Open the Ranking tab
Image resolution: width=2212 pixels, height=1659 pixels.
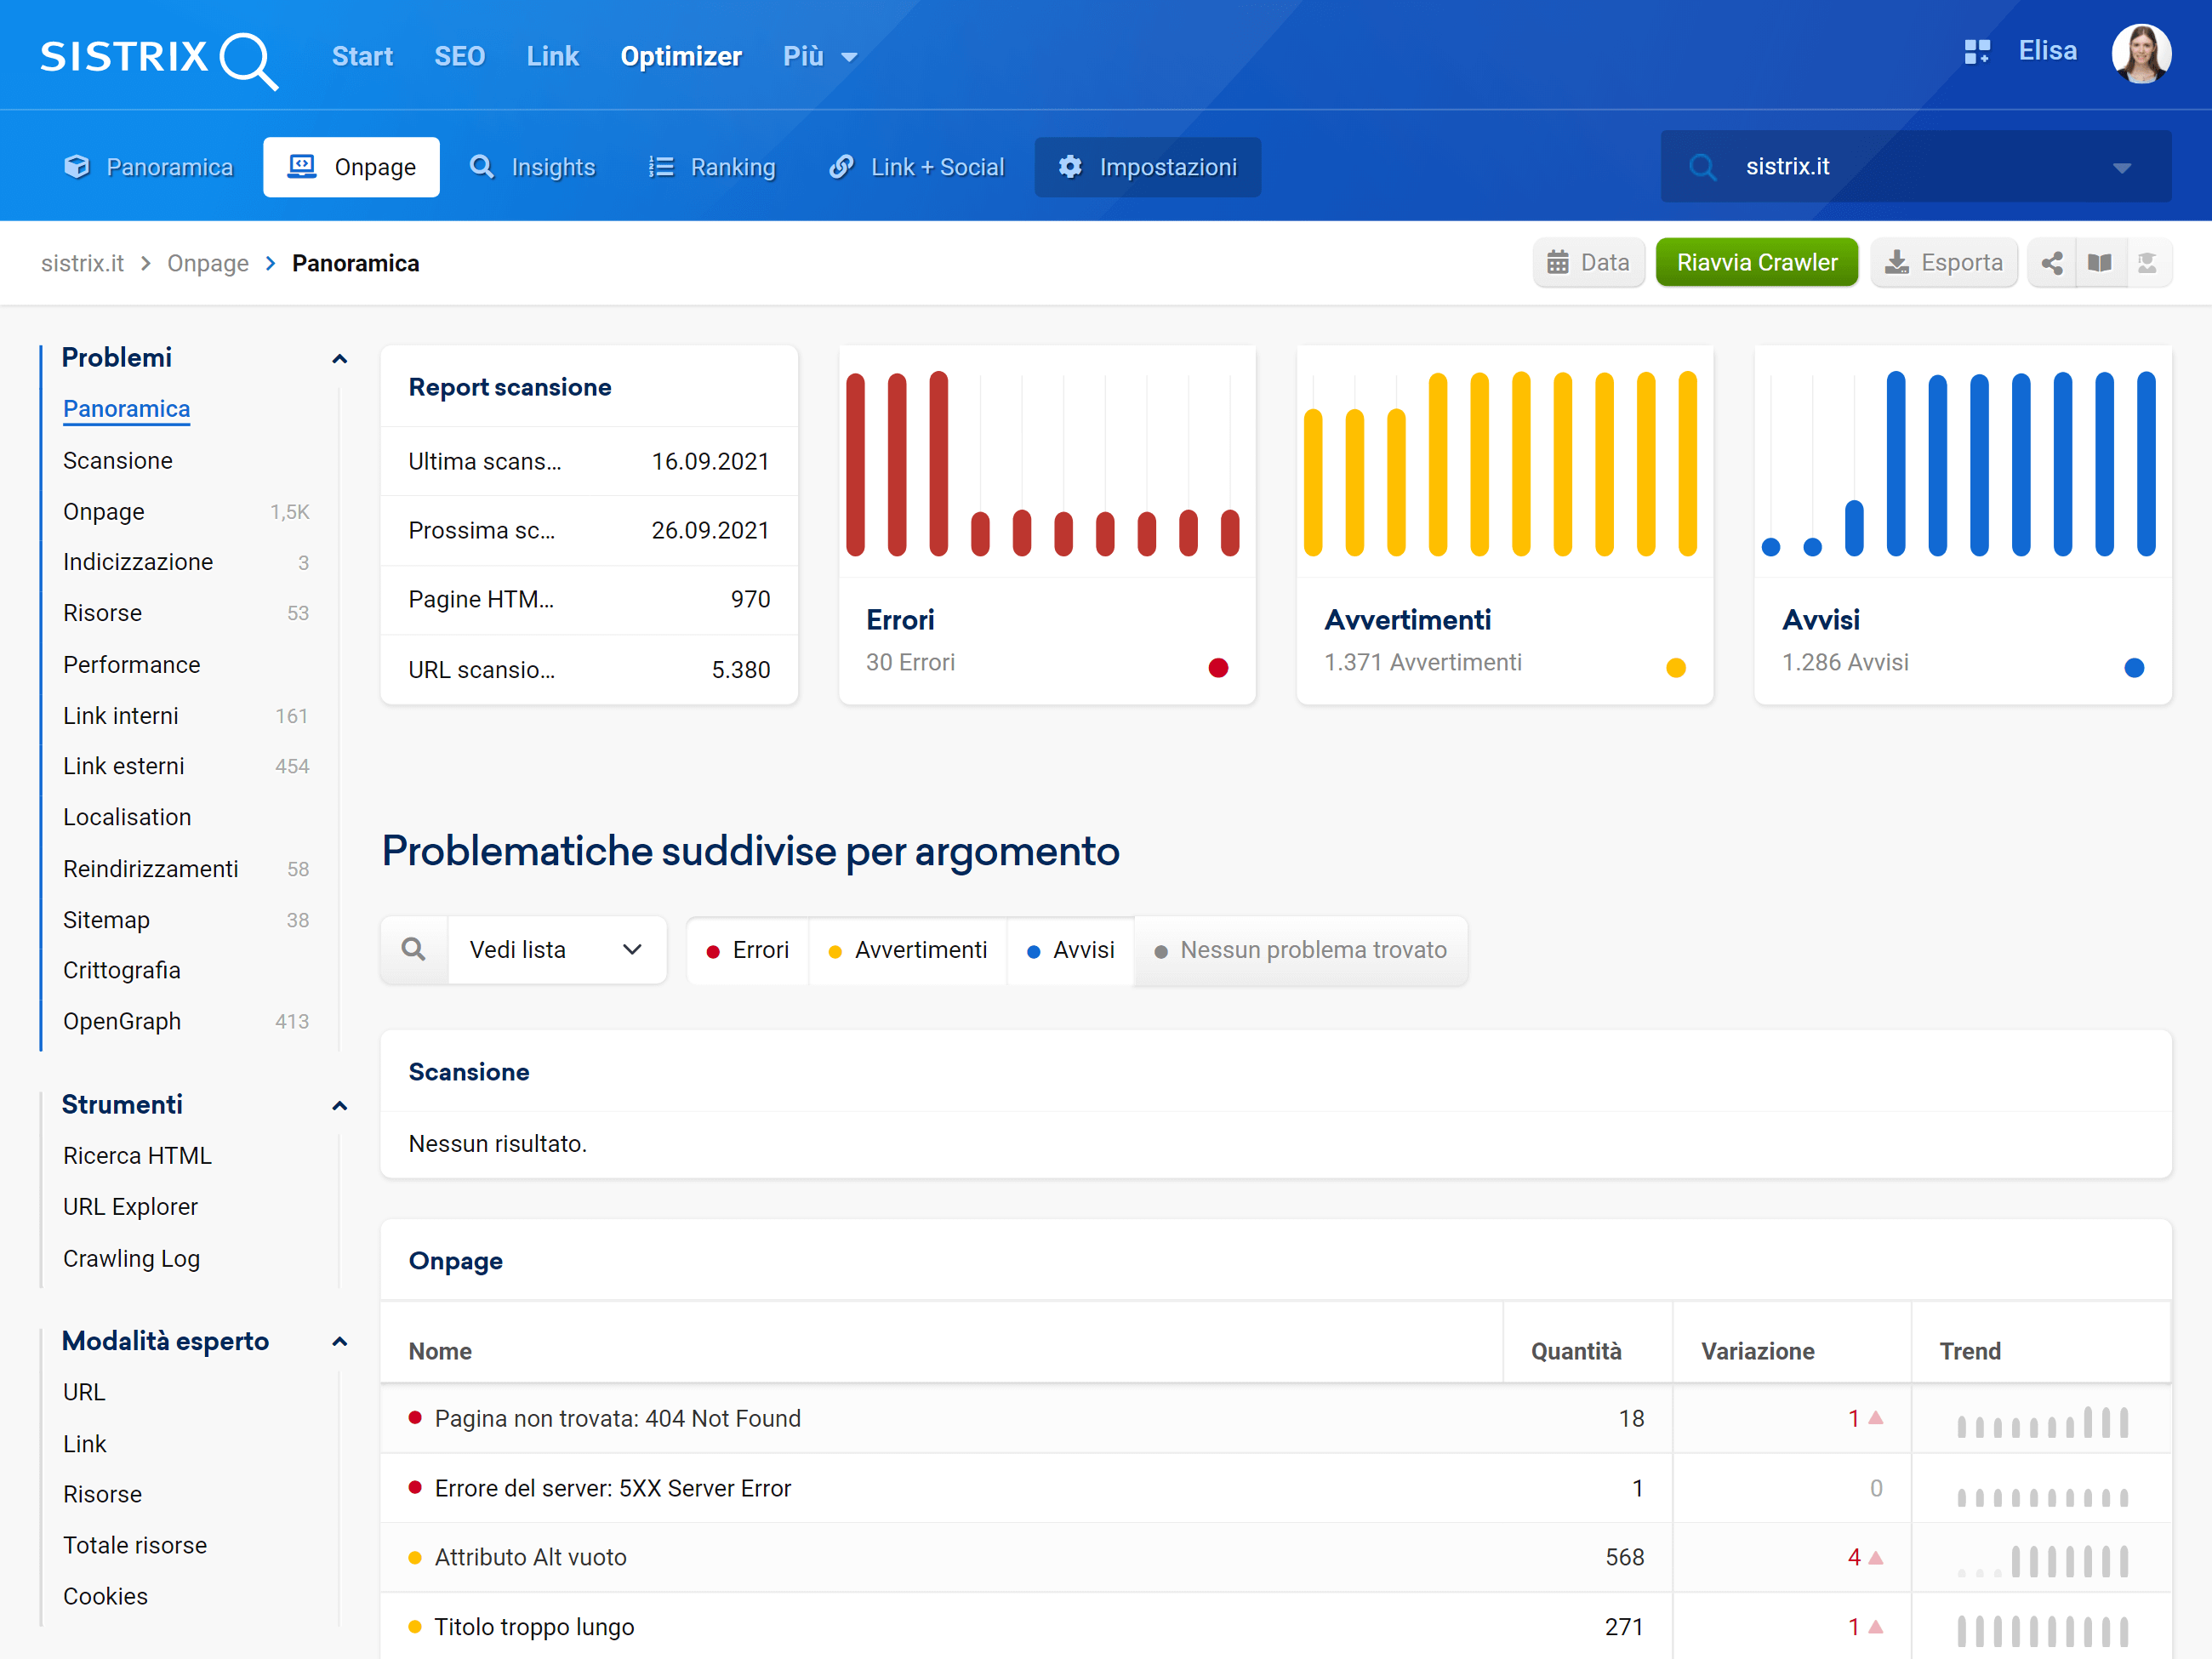(x=711, y=167)
